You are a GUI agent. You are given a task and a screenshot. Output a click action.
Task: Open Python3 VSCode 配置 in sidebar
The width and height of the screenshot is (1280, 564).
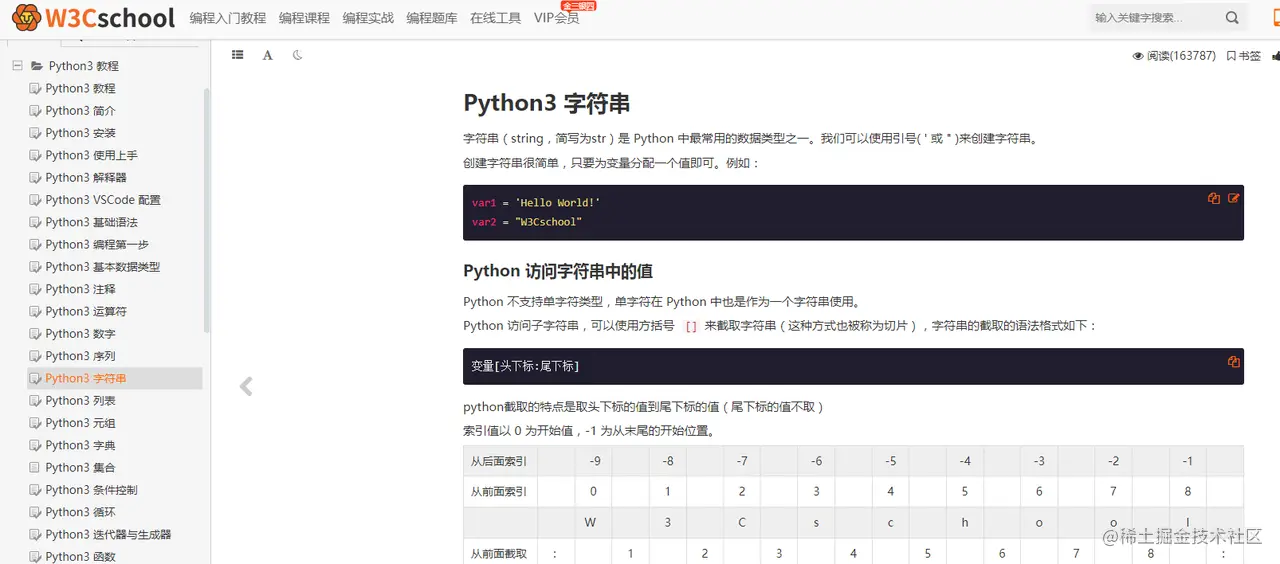tap(102, 200)
